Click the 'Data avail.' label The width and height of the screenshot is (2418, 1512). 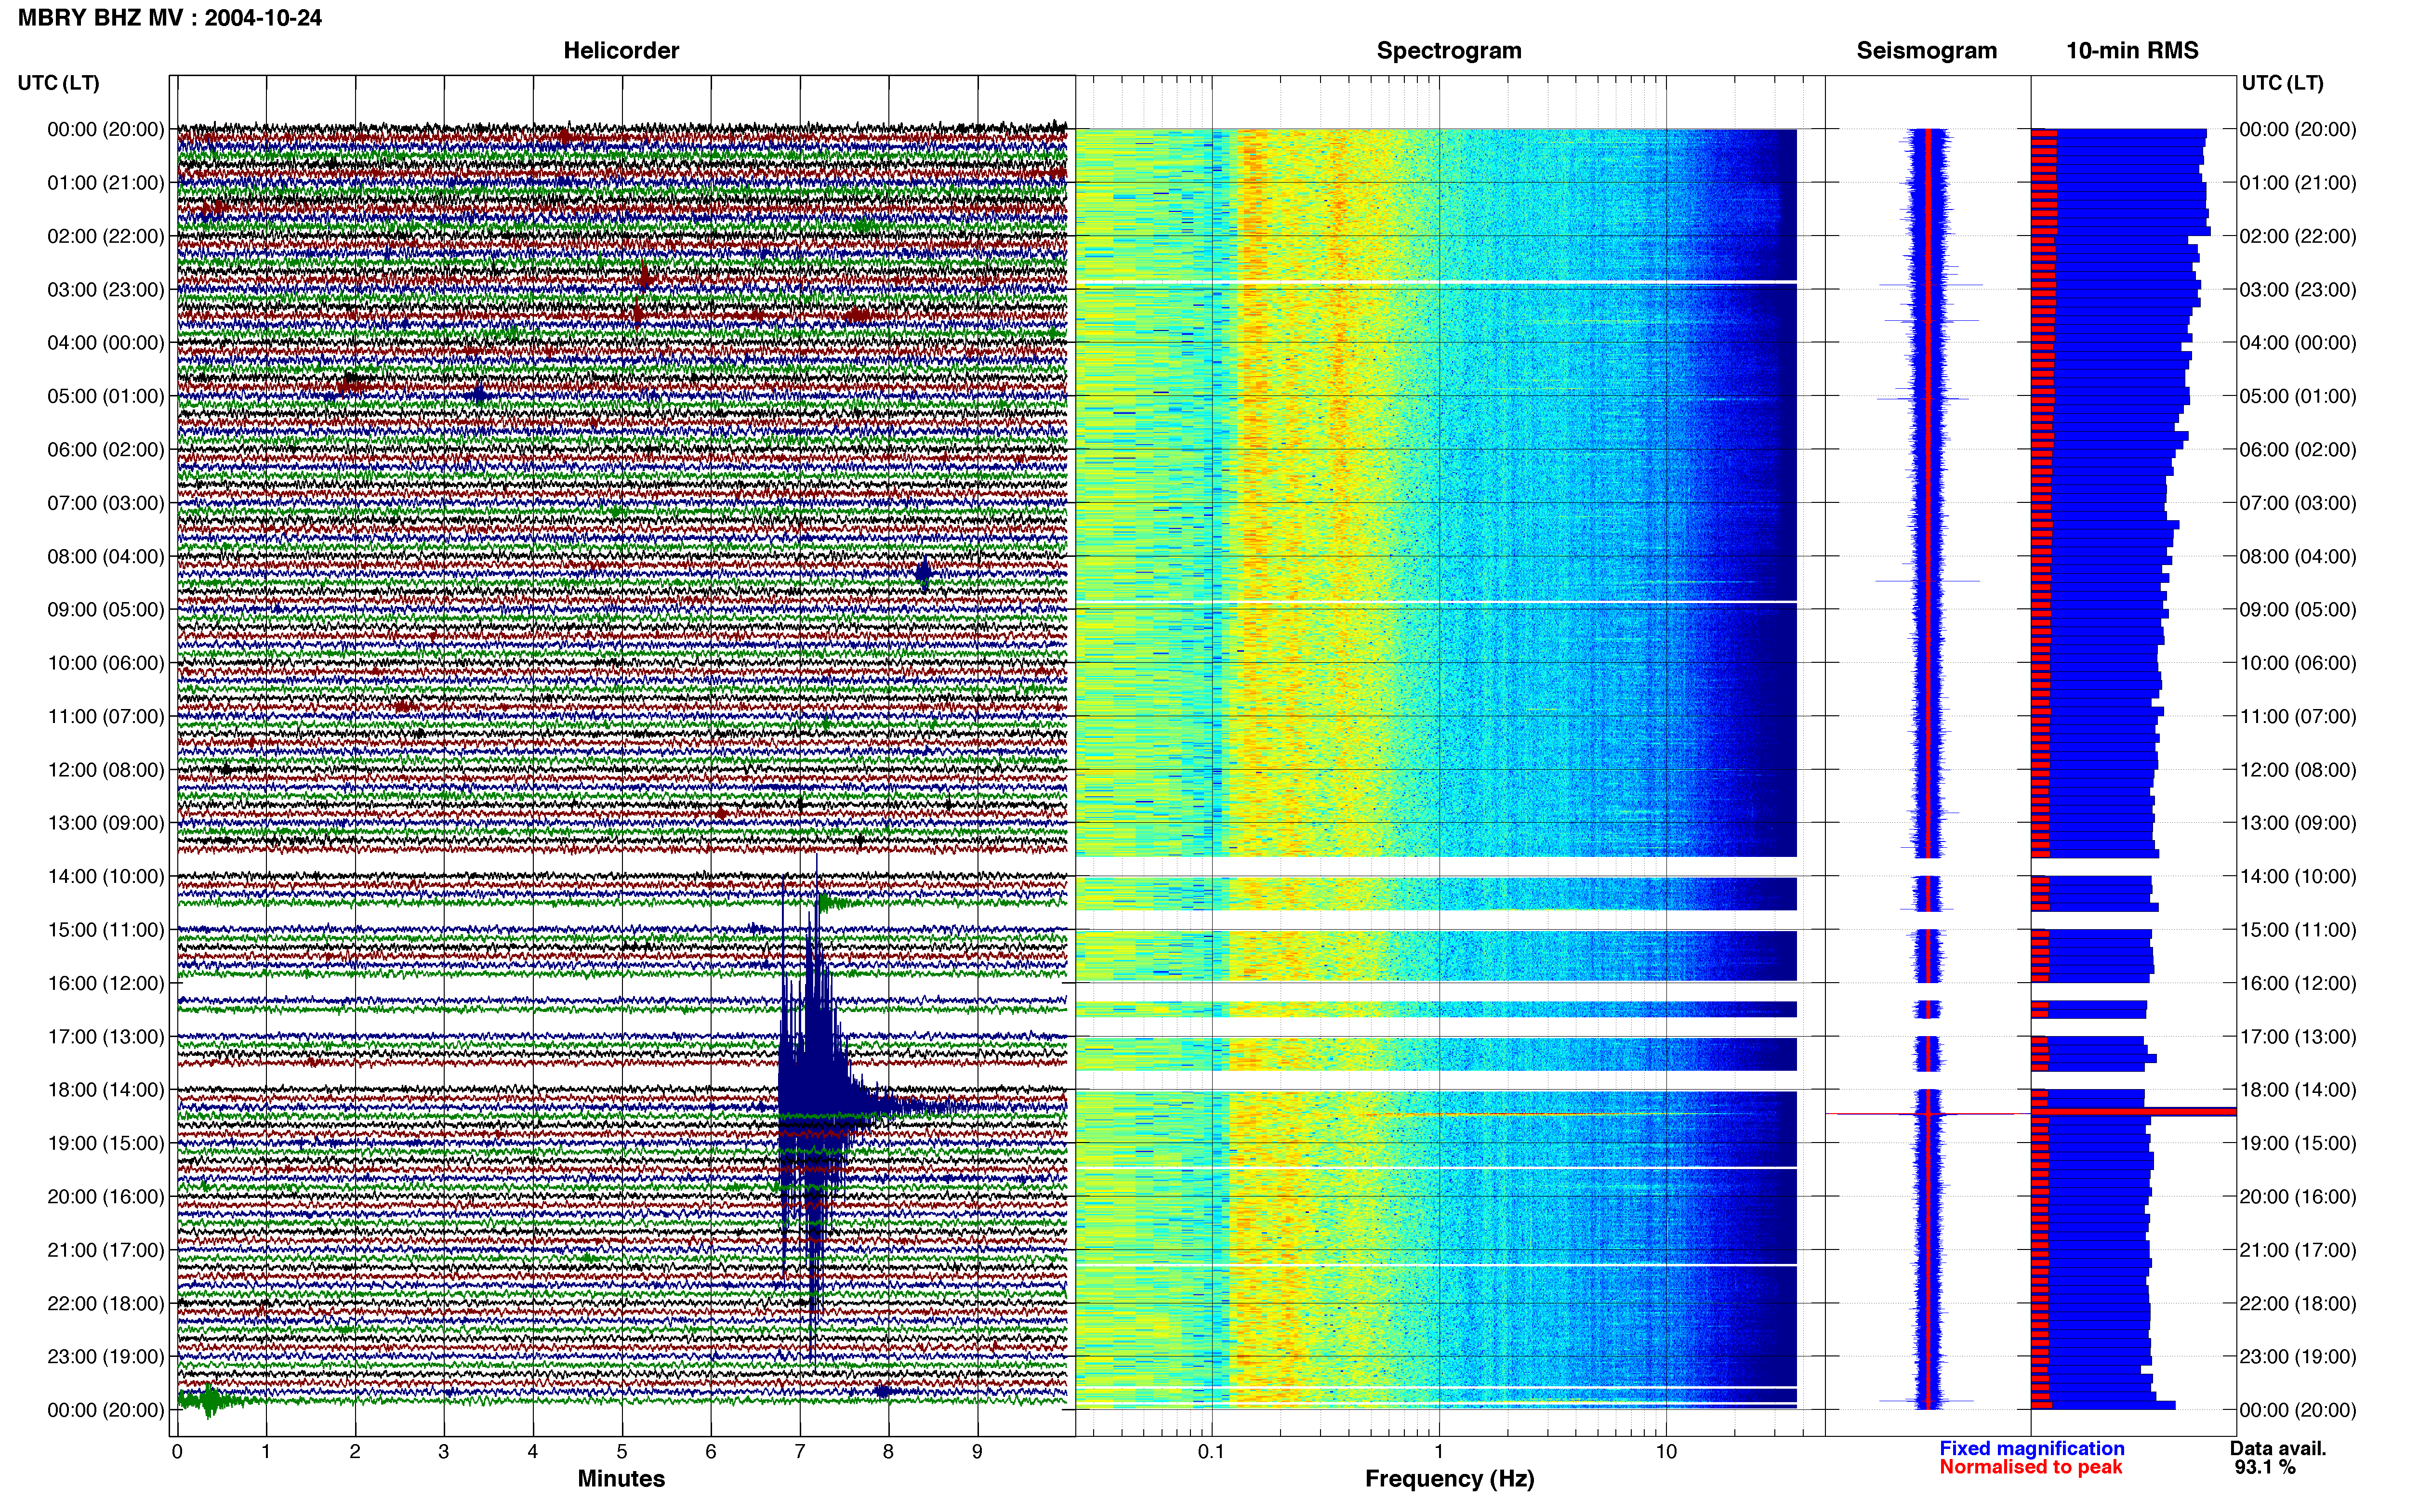2278,1448
